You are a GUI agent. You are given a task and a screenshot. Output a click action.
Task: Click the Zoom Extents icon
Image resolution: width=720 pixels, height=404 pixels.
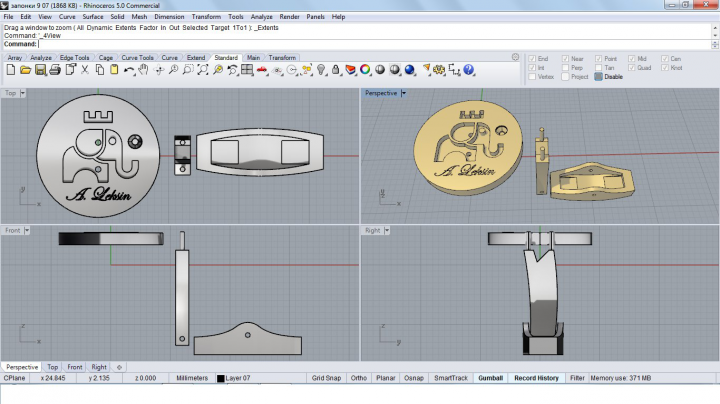[x=202, y=70]
